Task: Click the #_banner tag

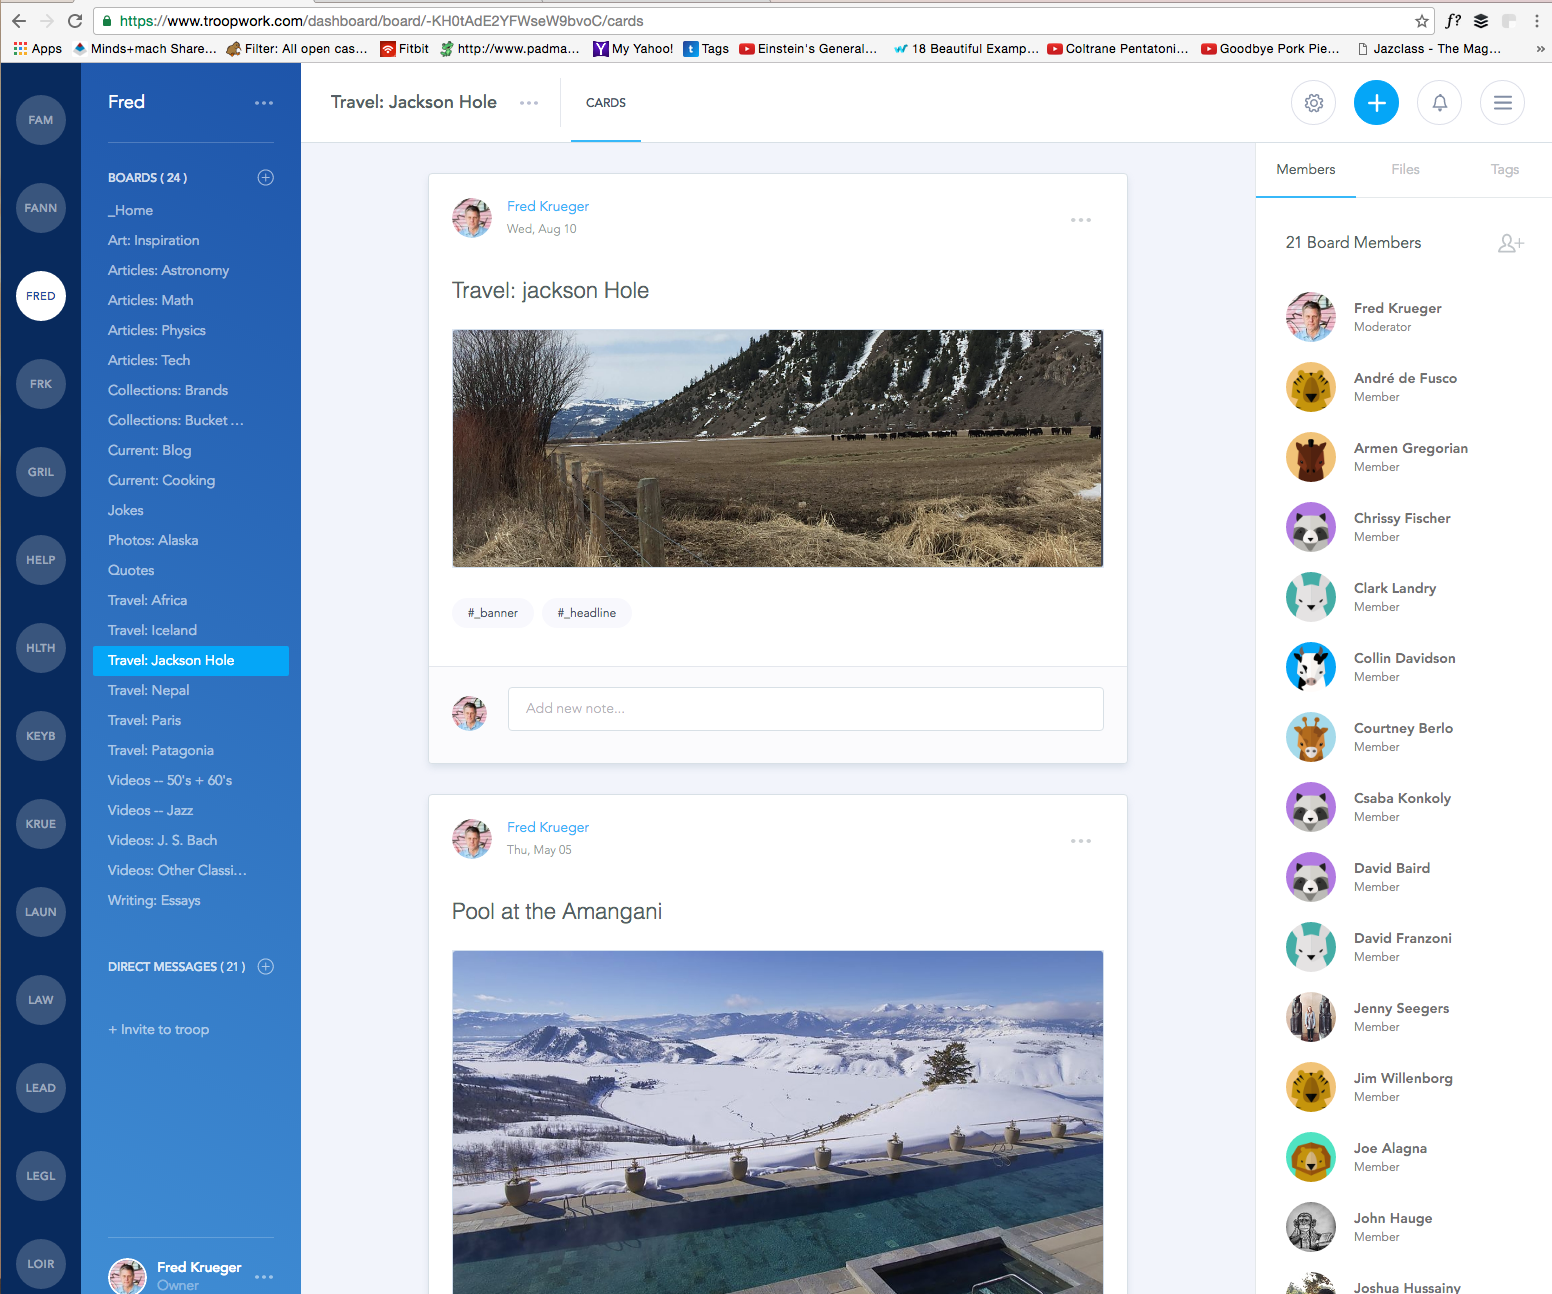Action: (x=493, y=613)
